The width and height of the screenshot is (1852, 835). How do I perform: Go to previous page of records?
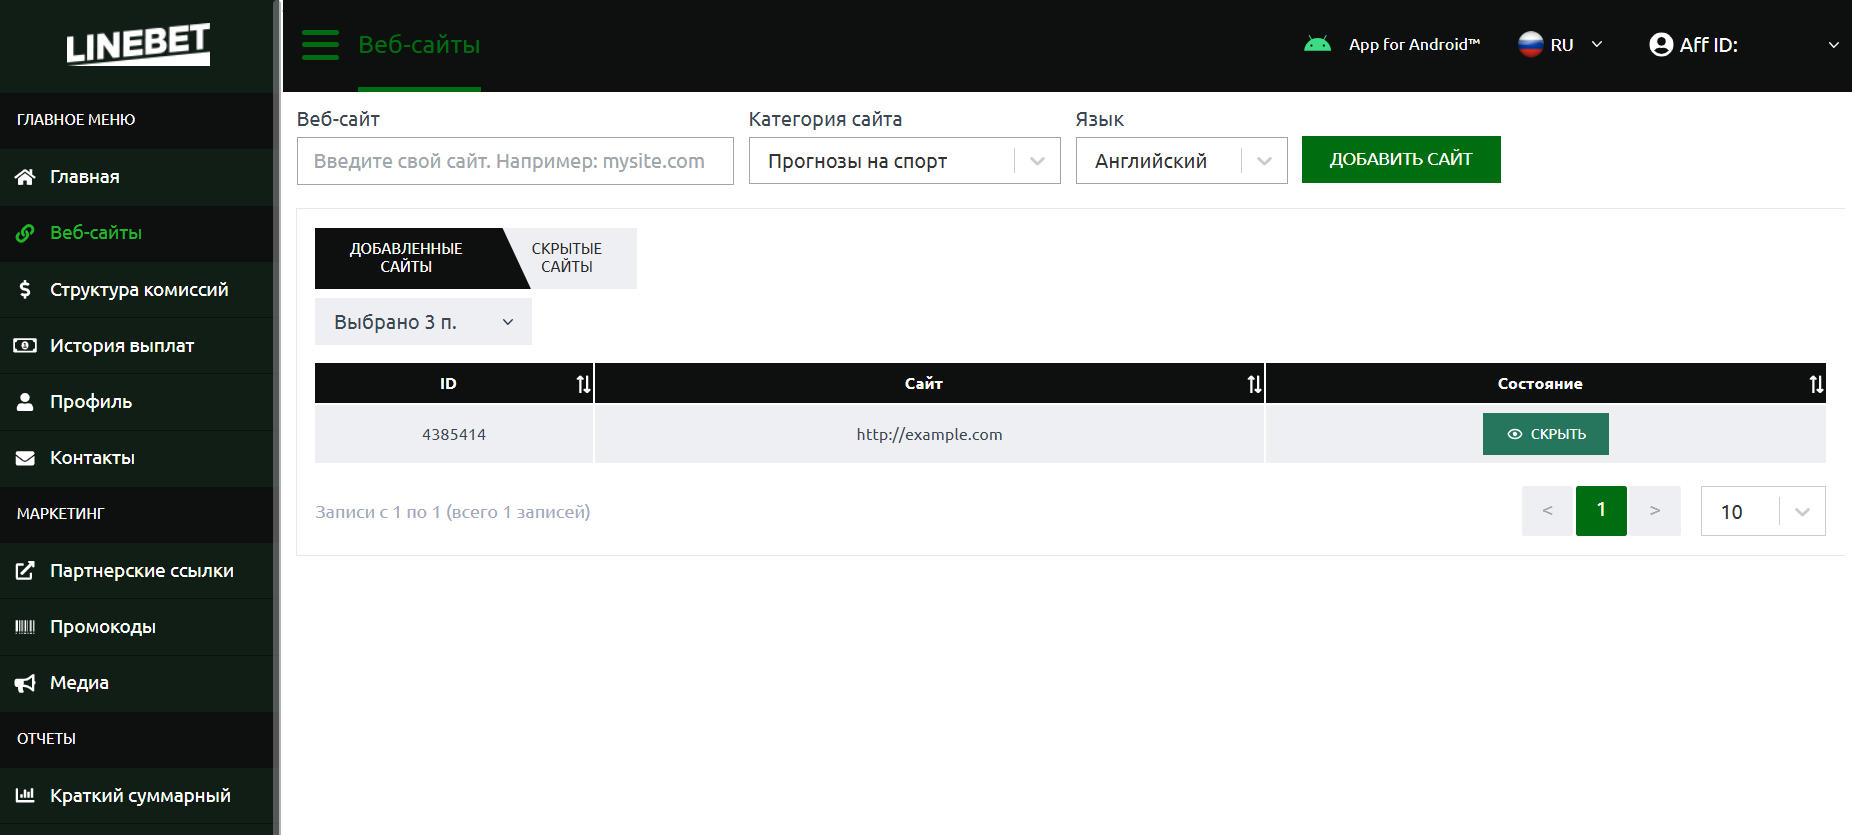click(x=1547, y=511)
